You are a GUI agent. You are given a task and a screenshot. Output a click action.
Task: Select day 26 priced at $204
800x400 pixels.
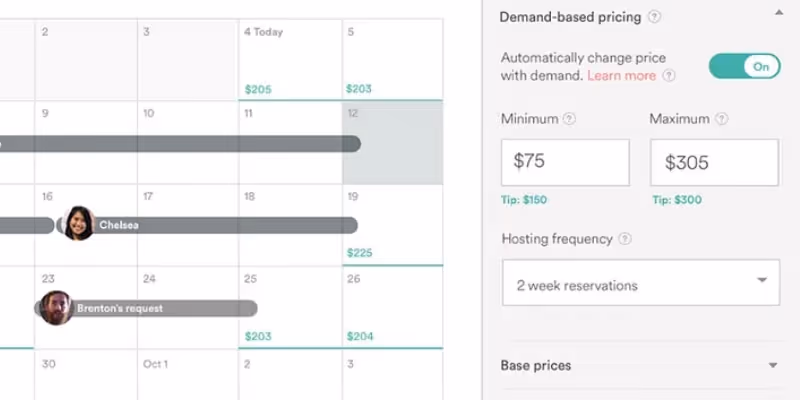coord(392,308)
